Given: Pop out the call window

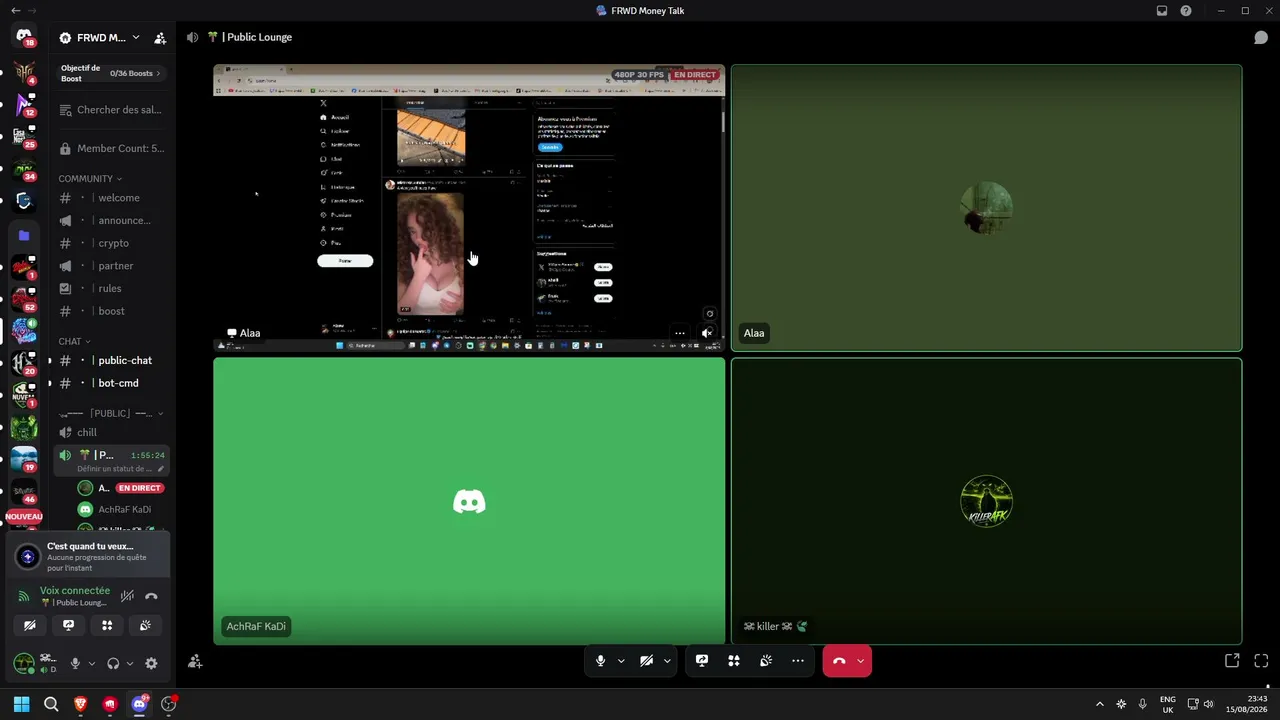Looking at the screenshot, I should (x=1232, y=661).
